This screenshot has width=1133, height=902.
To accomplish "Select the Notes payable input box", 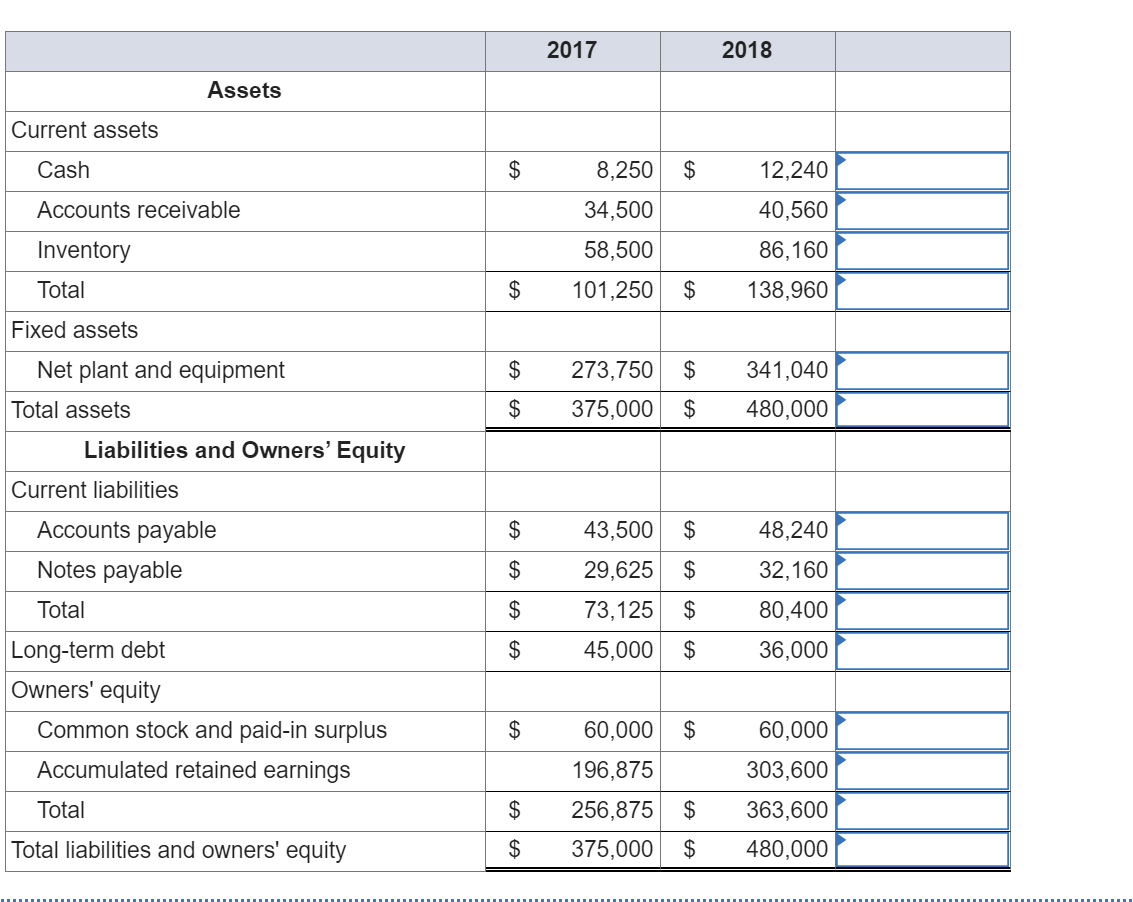I will pyautogui.click(x=922, y=570).
